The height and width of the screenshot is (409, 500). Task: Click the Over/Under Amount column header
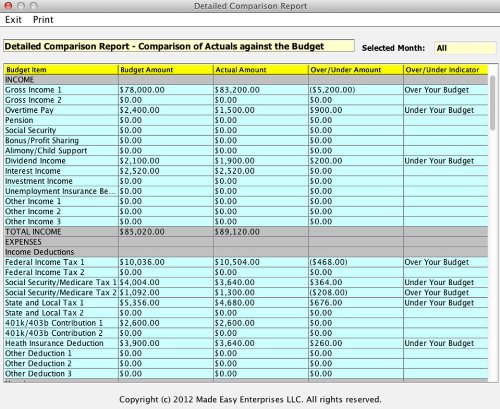pyautogui.click(x=356, y=70)
